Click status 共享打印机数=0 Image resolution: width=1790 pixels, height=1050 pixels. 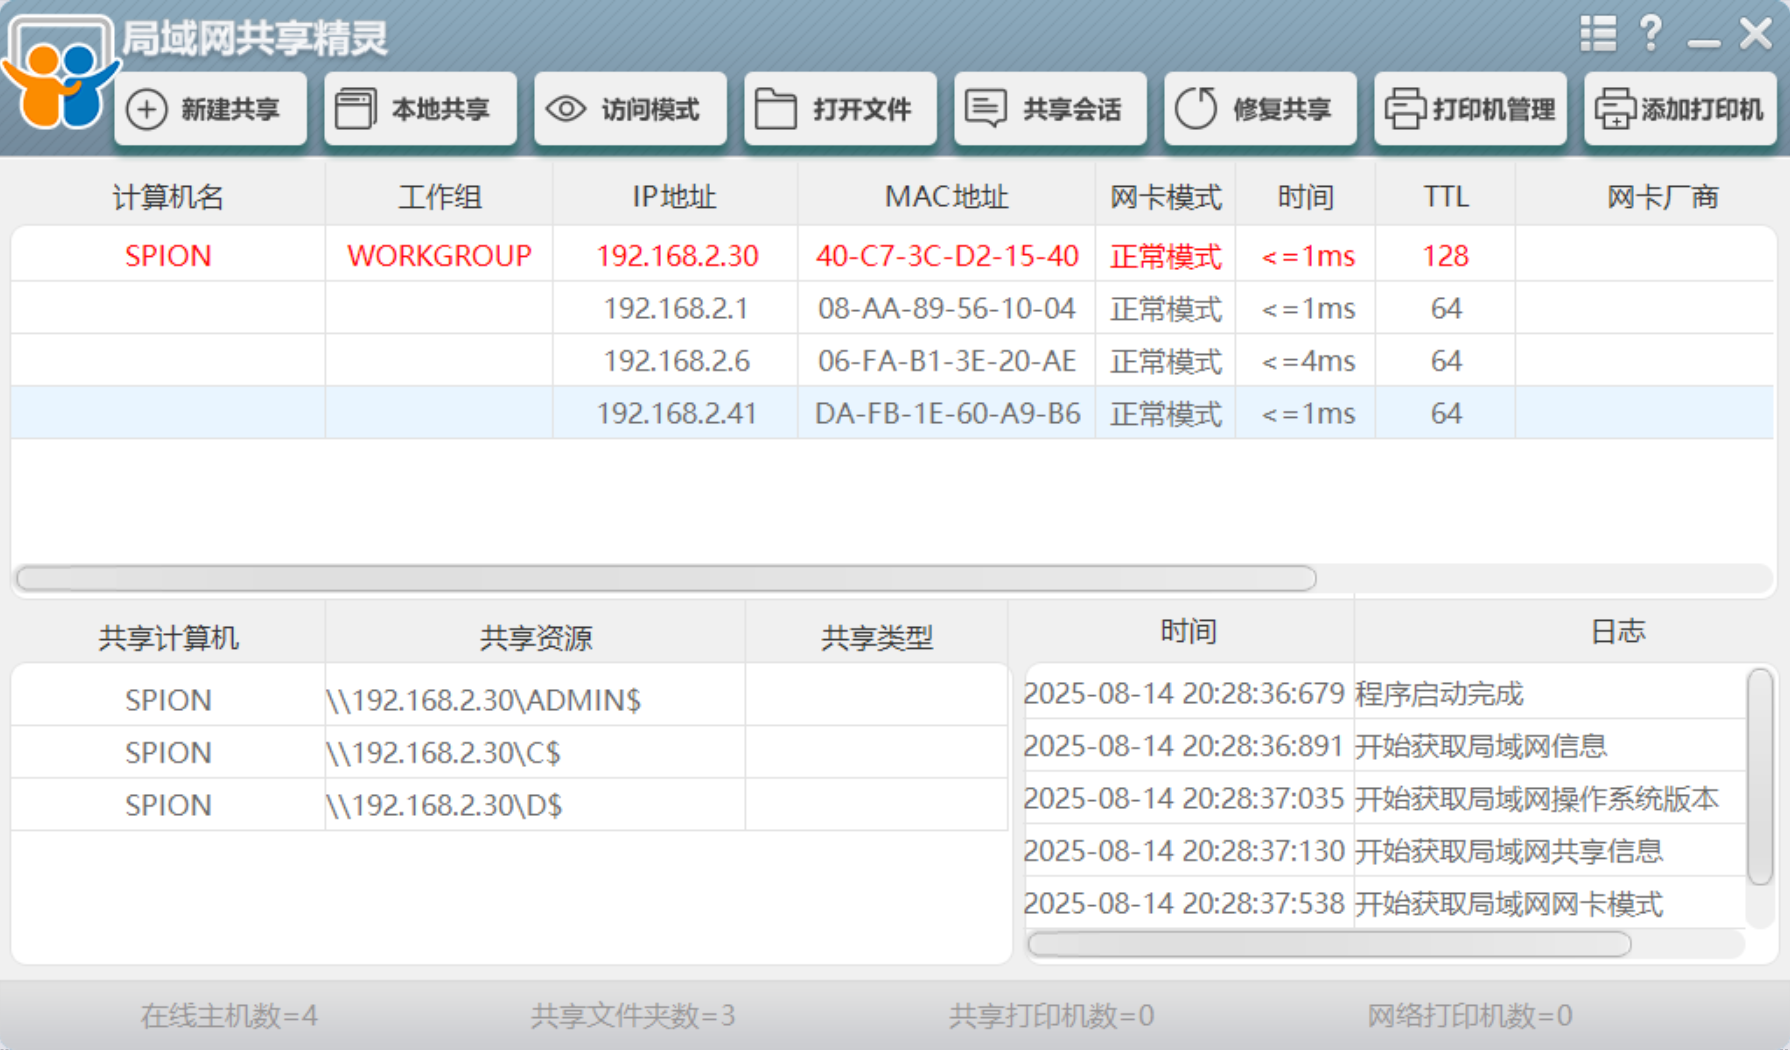[x=1052, y=1016]
